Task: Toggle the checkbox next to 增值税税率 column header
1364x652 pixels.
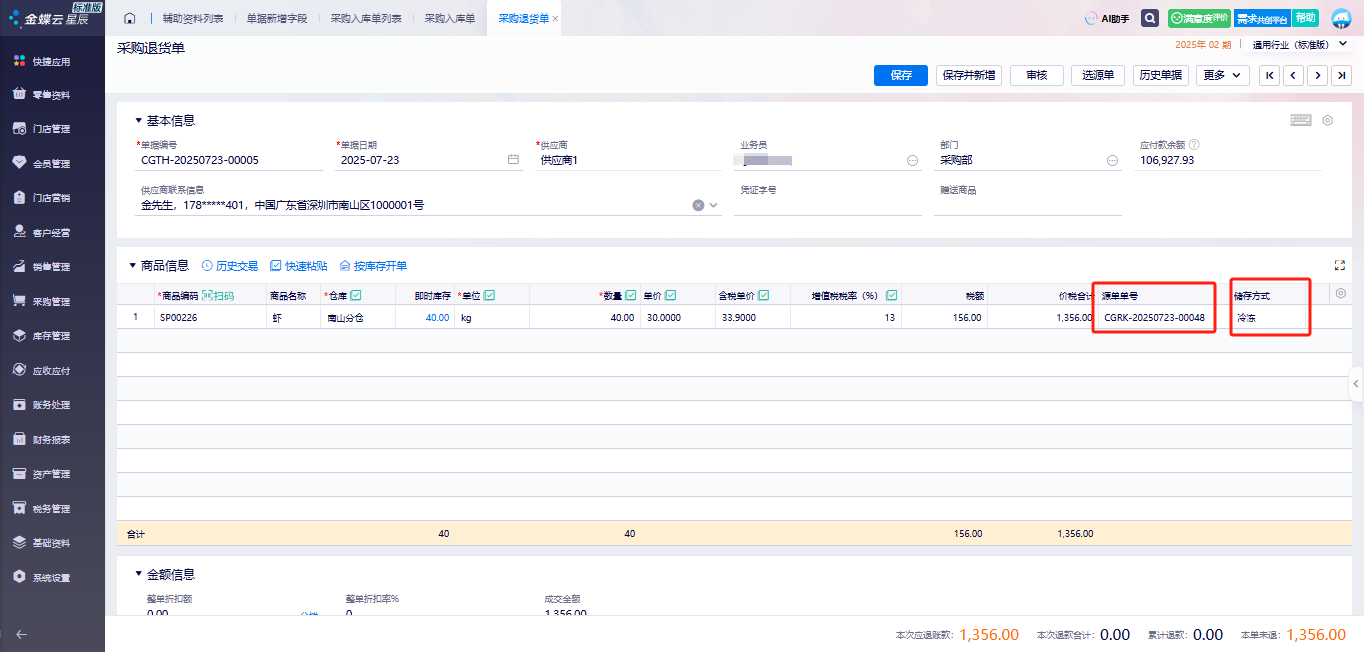Action: point(891,295)
